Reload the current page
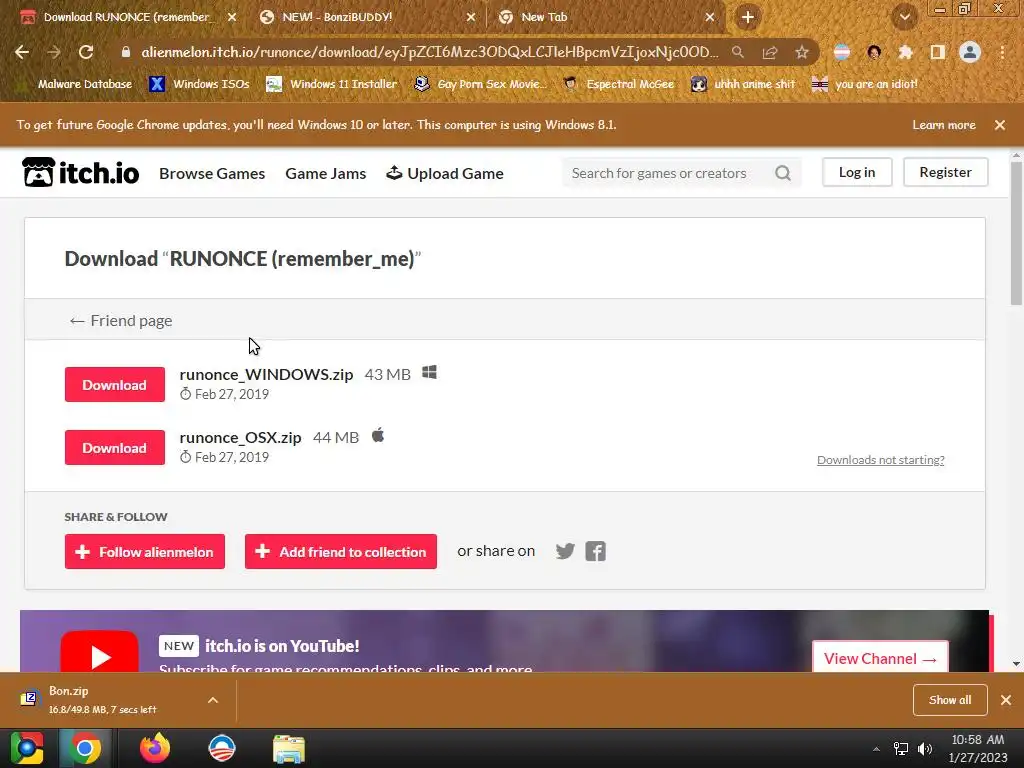The width and height of the screenshot is (1024, 768). tap(86, 52)
